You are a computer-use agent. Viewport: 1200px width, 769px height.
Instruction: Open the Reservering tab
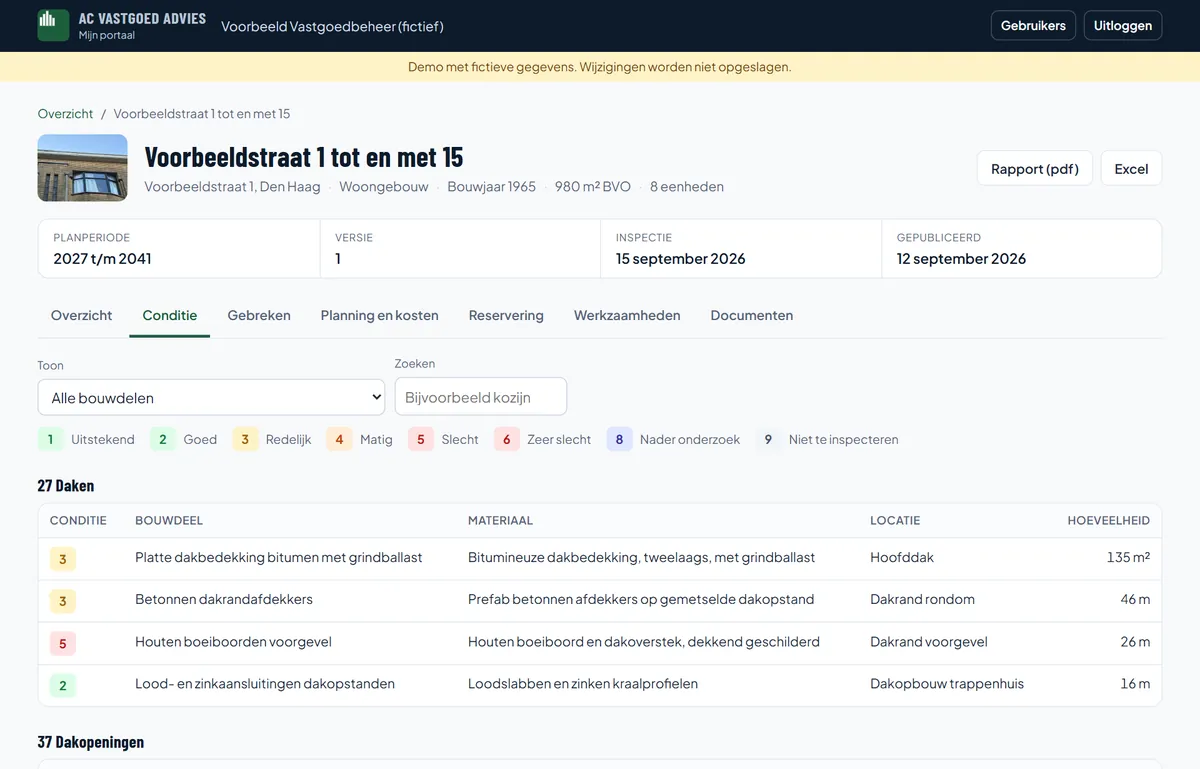506,315
